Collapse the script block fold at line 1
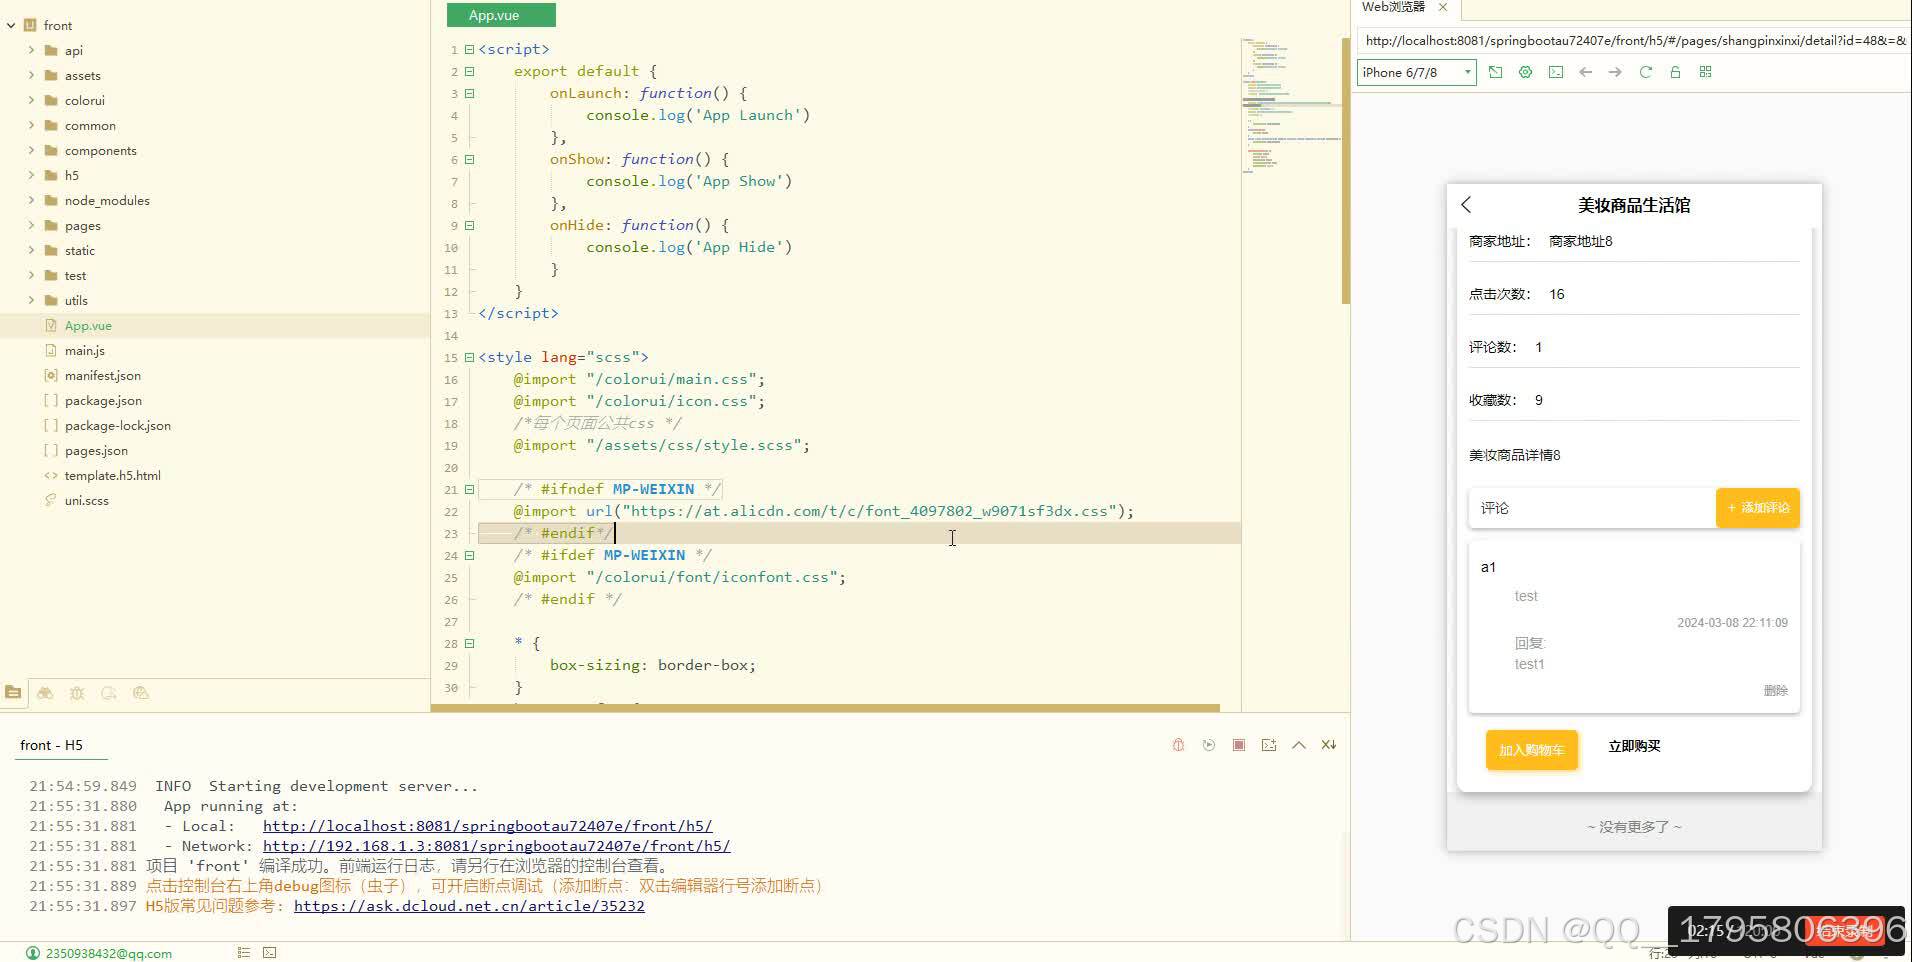 [469, 49]
